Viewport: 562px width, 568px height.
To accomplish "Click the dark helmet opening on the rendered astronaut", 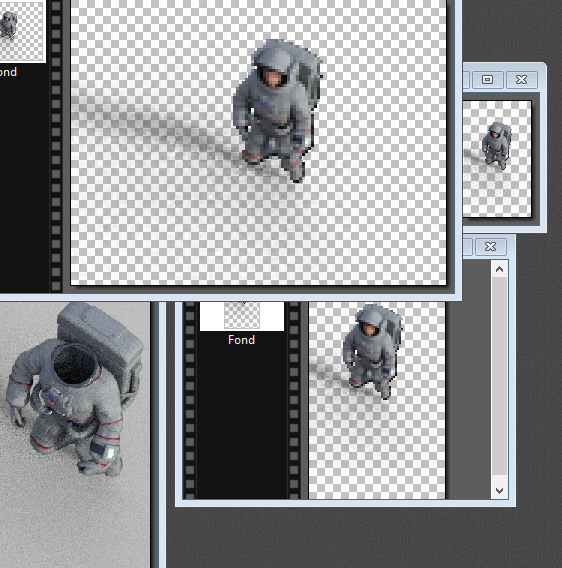I will (x=75, y=364).
